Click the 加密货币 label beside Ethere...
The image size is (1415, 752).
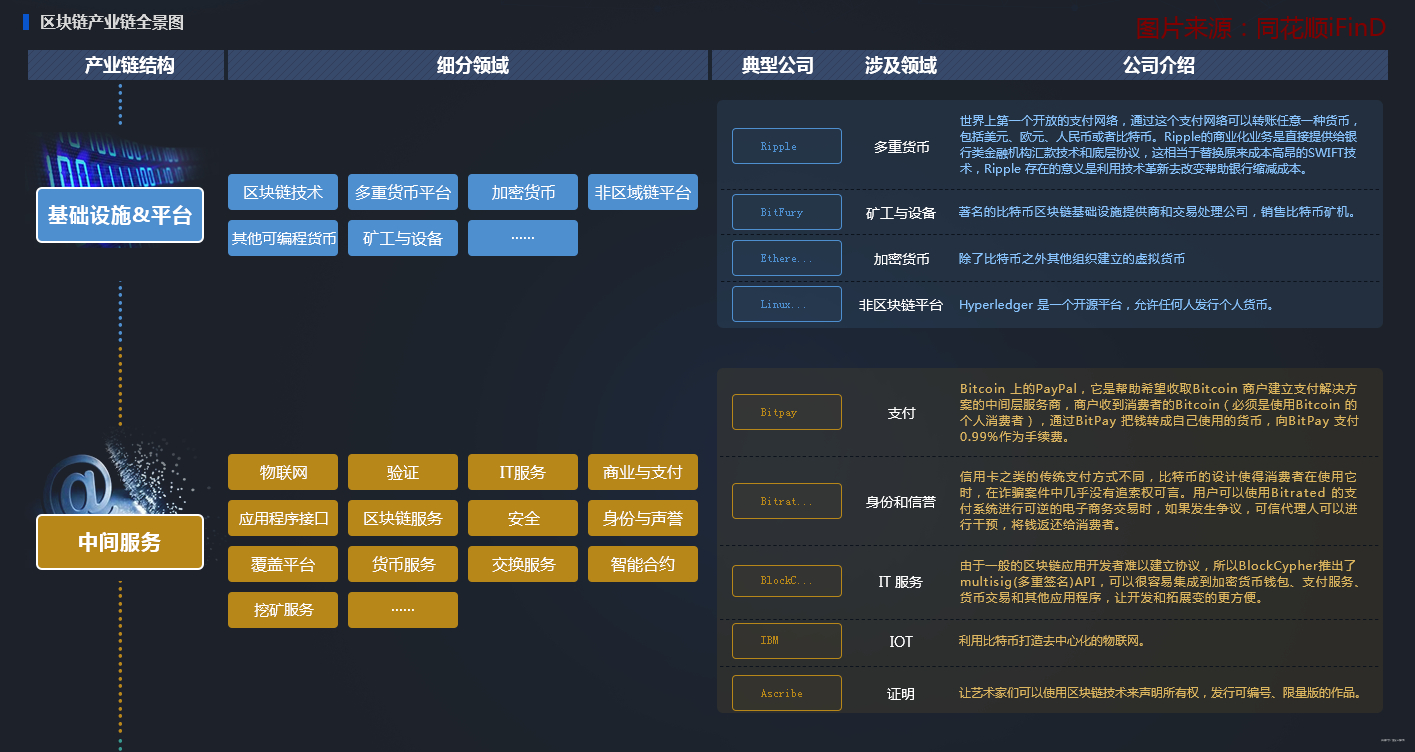tap(901, 259)
